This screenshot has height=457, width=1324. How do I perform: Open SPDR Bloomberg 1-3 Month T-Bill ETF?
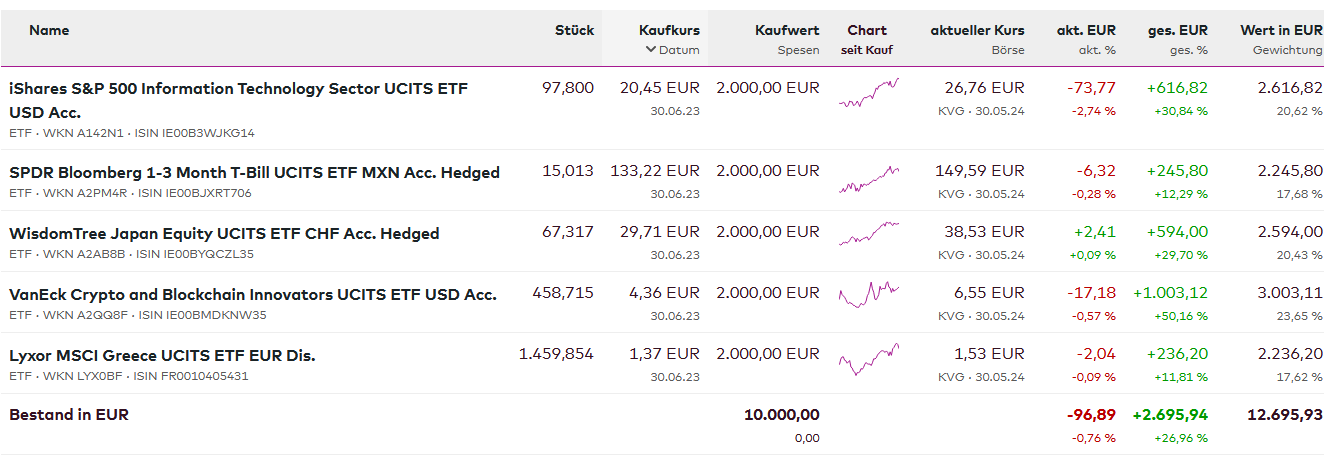tap(254, 172)
